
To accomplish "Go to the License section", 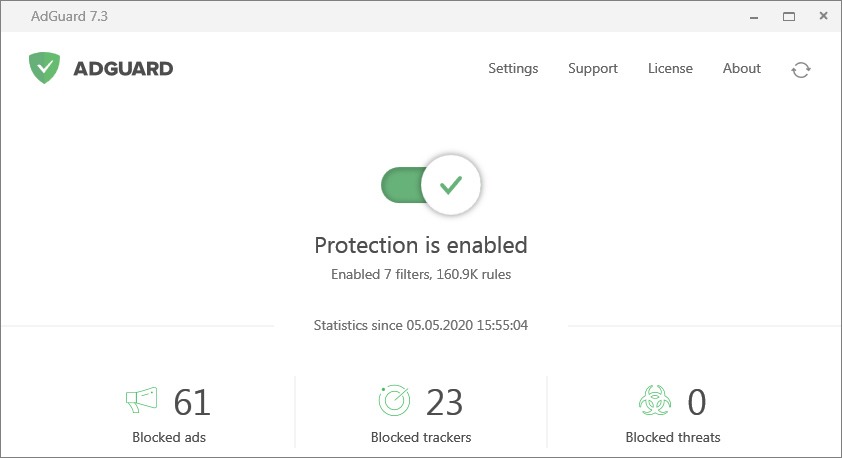I will [x=670, y=68].
